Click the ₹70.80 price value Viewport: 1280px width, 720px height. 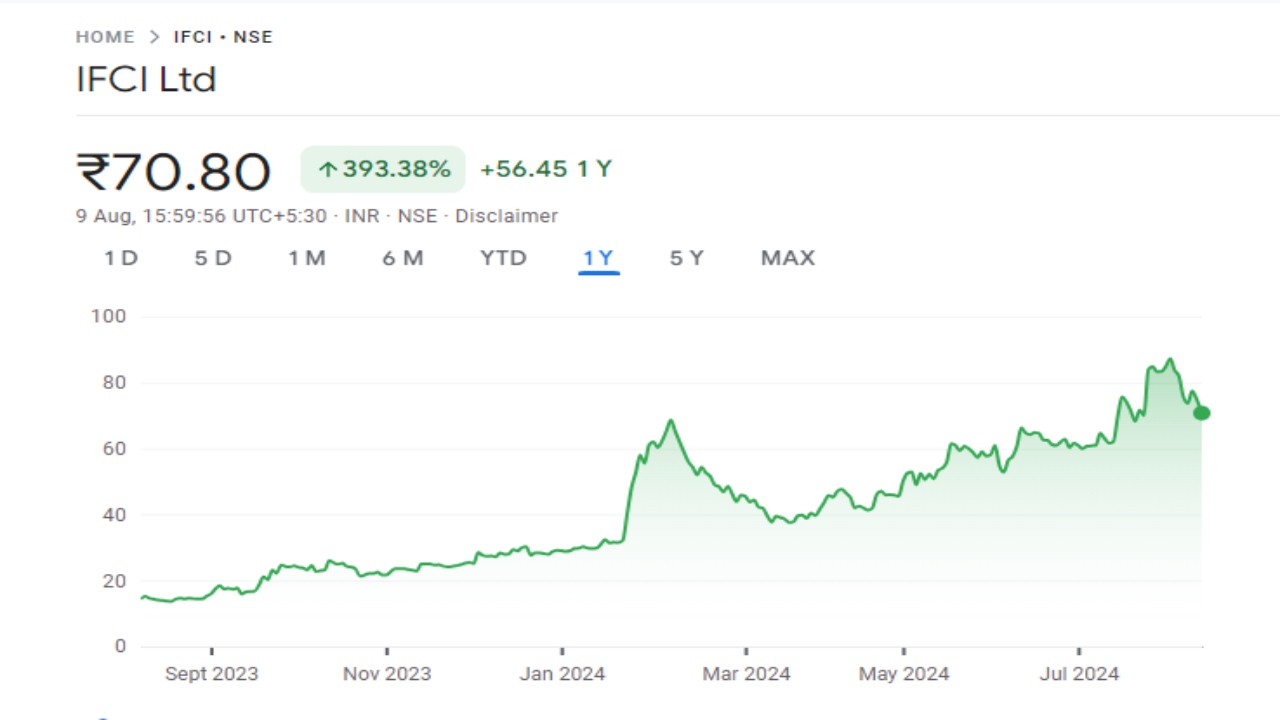click(x=173, y=171)
